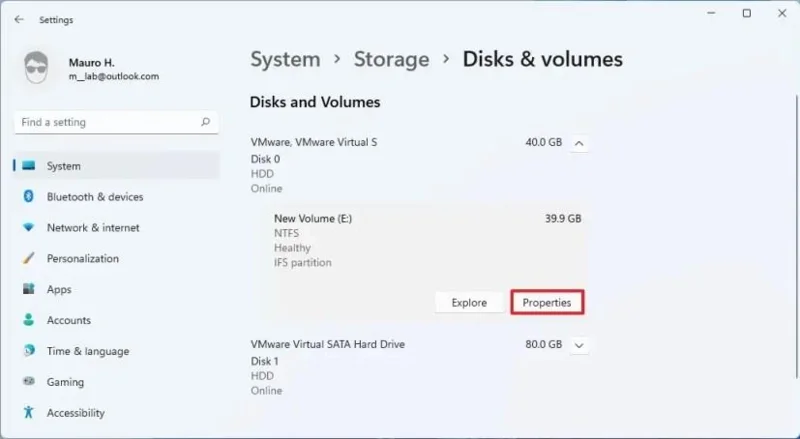Click the Time & language globe icon
Screen dimensions: 800x439
(29, 351)
